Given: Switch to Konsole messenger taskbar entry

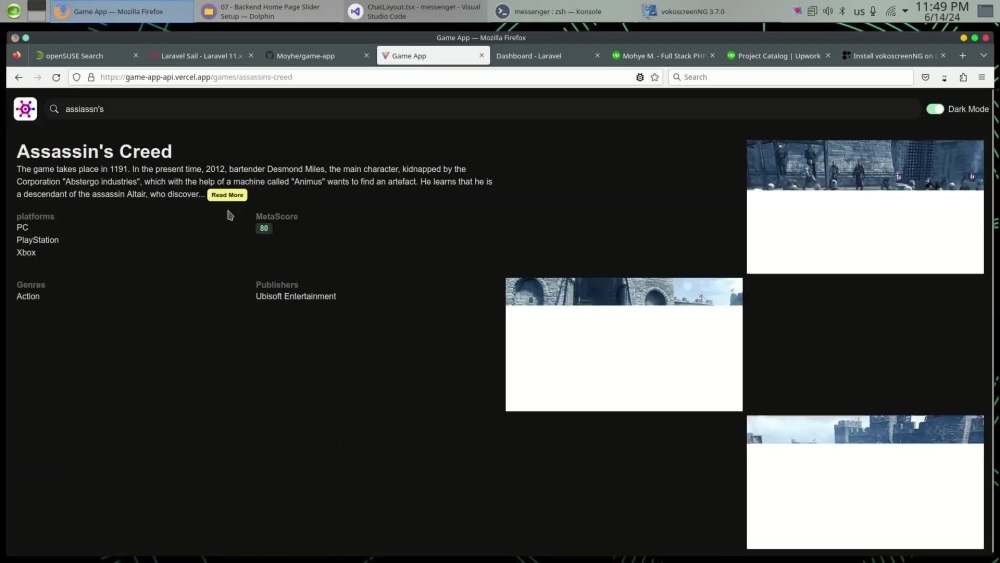Looking at the screenshot, I should tap(557, 11).
